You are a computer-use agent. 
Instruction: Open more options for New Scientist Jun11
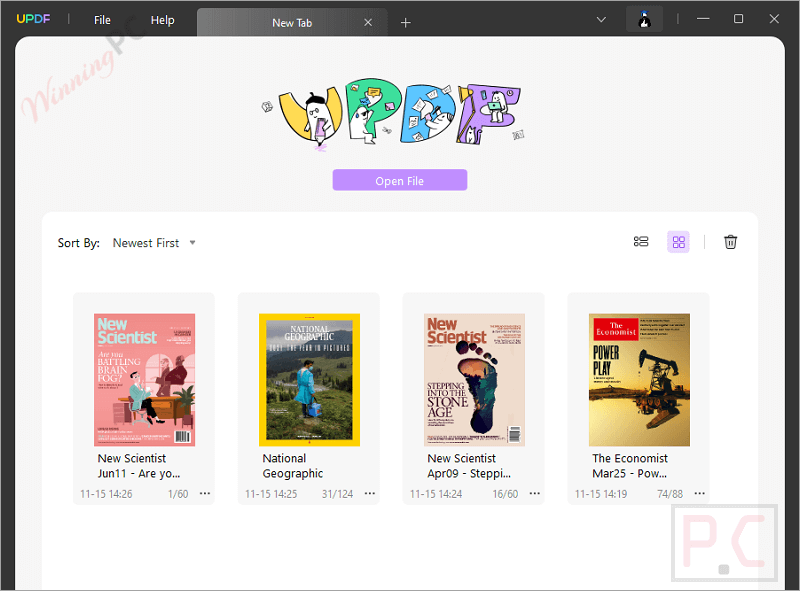coord(205,493)
